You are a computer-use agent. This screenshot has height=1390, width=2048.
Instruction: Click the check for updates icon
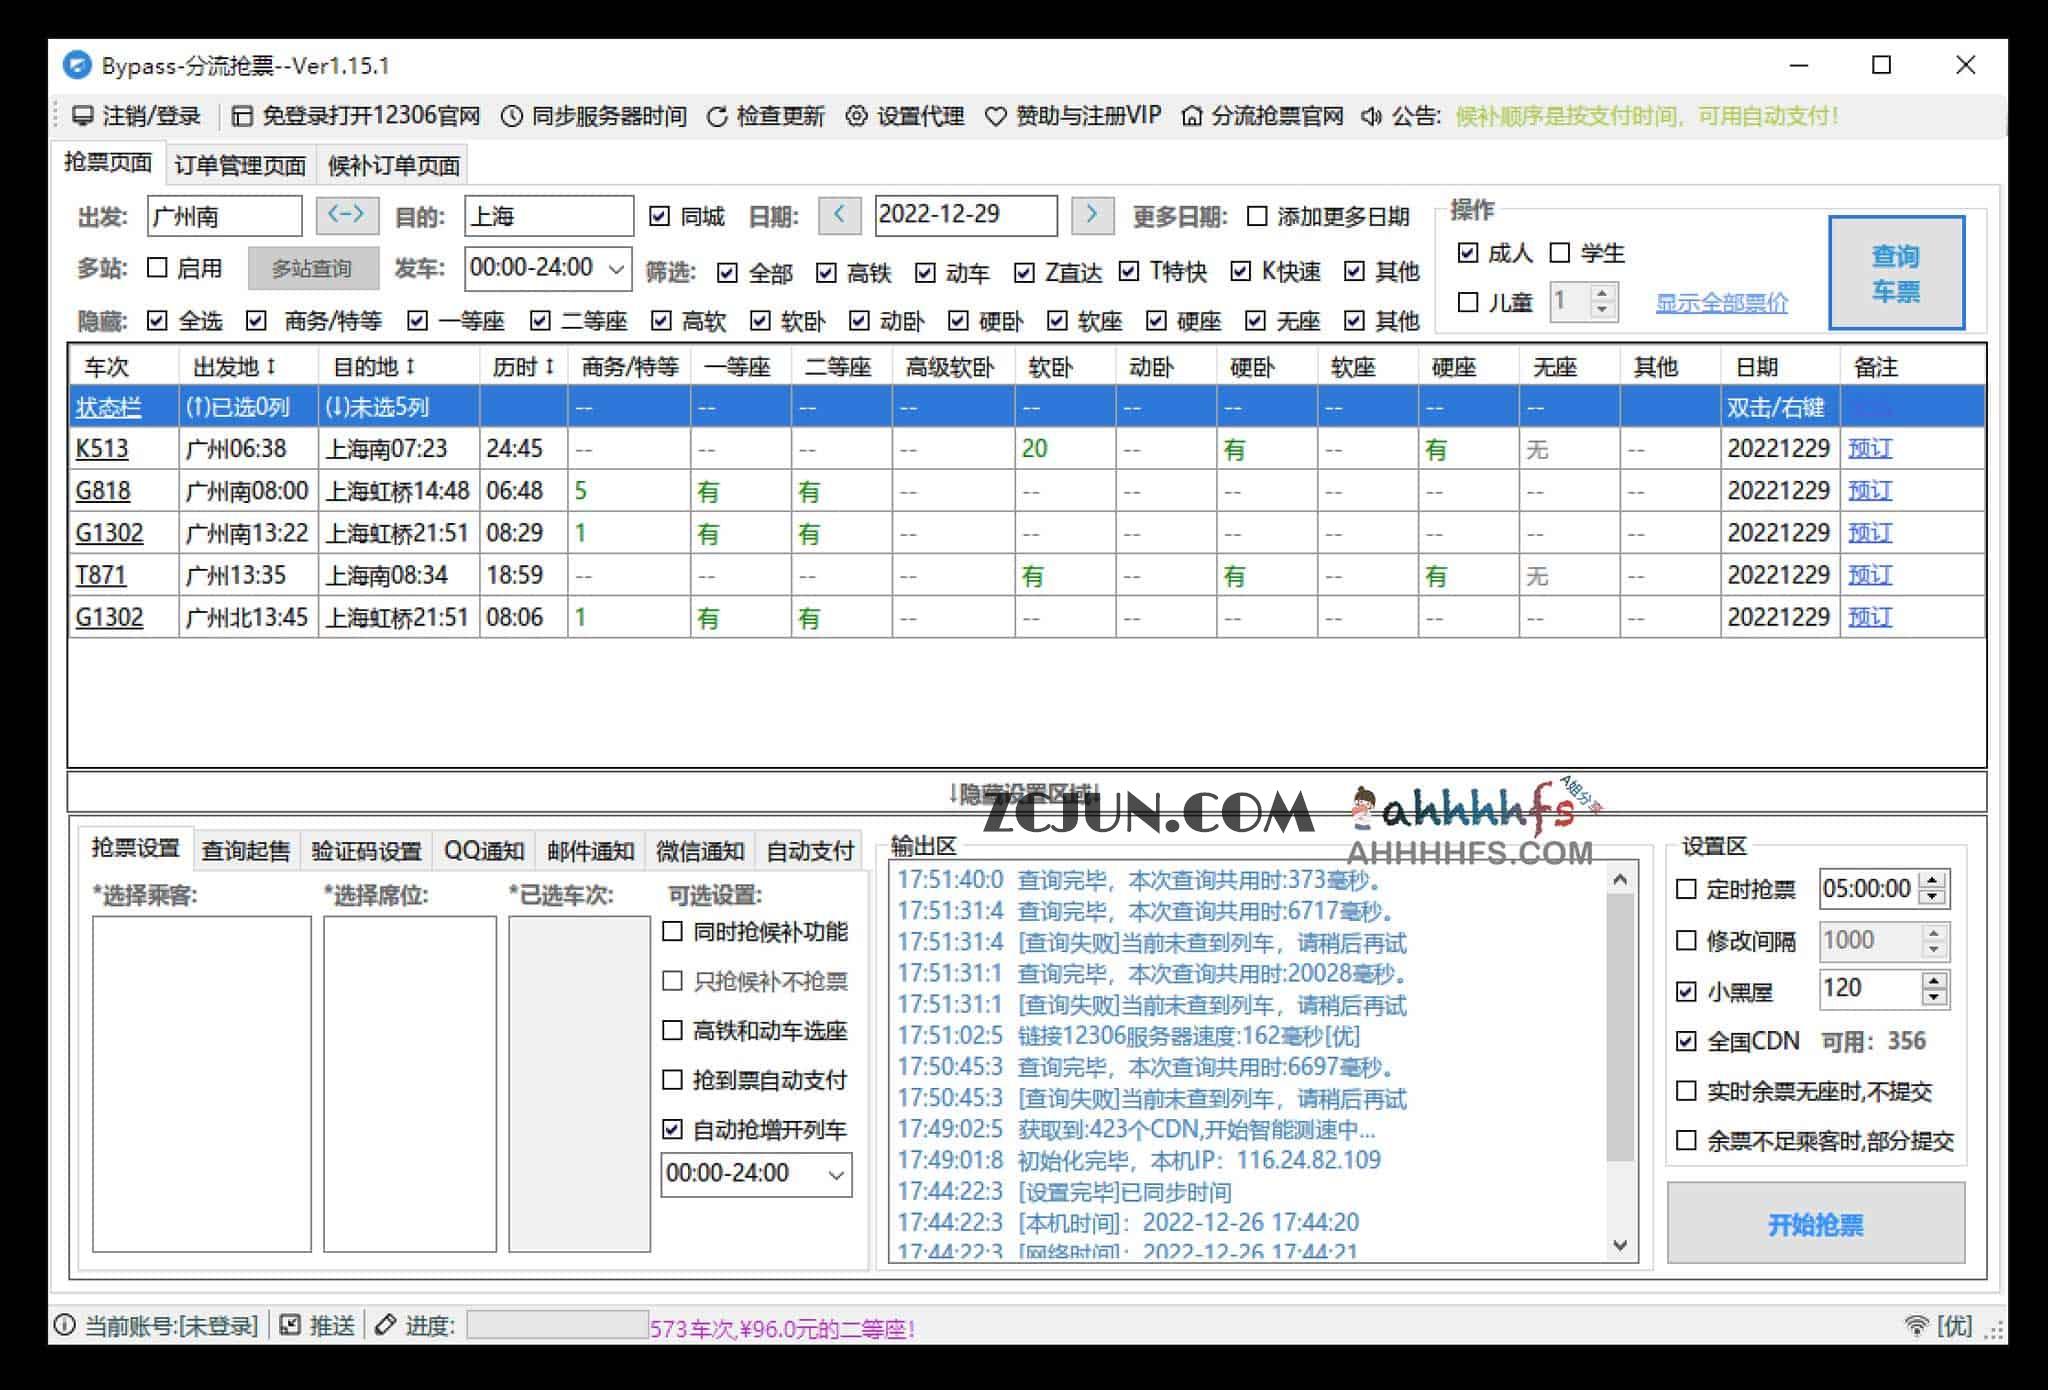pyautogui.click(x=716, y=116)
